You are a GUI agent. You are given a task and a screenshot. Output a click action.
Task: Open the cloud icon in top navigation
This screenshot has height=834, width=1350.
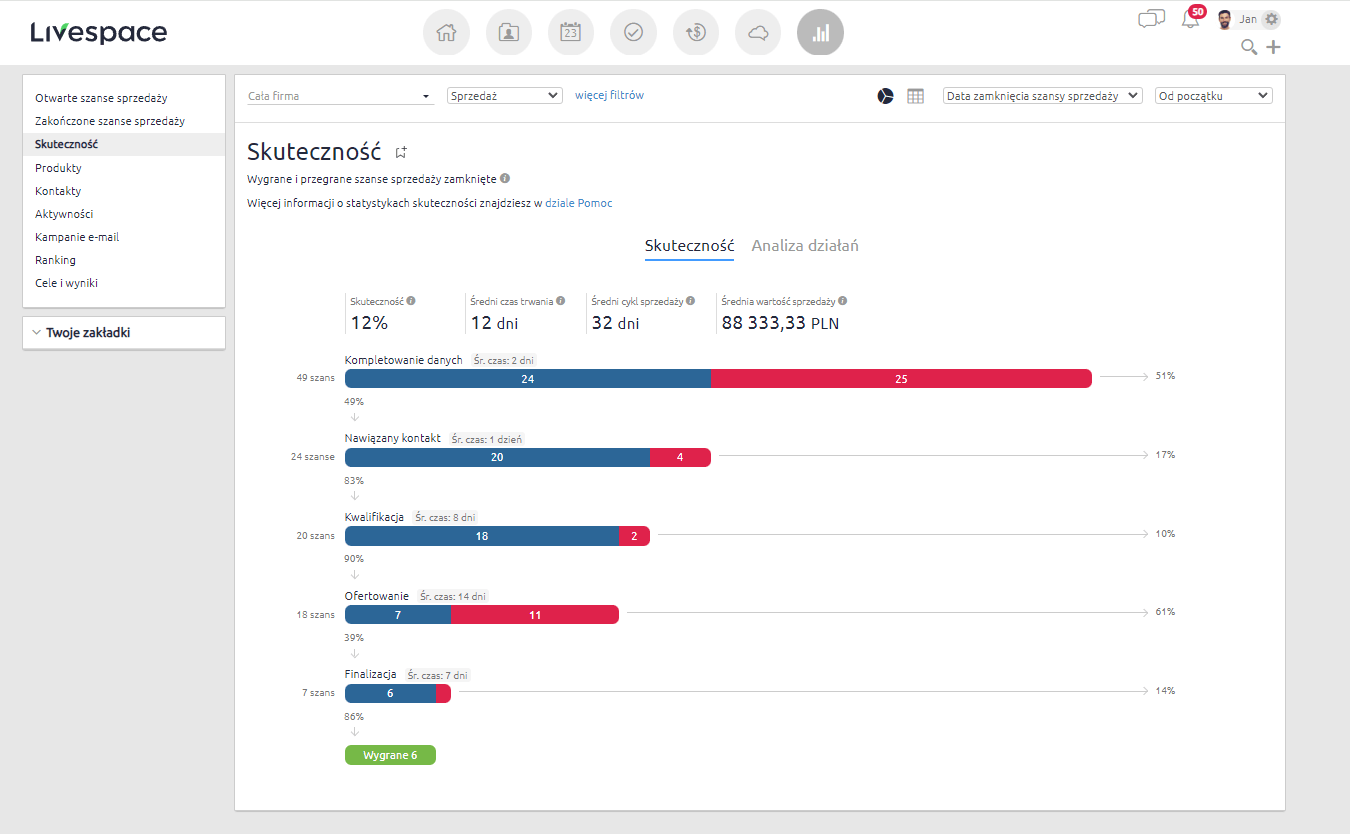click(757, 33)
